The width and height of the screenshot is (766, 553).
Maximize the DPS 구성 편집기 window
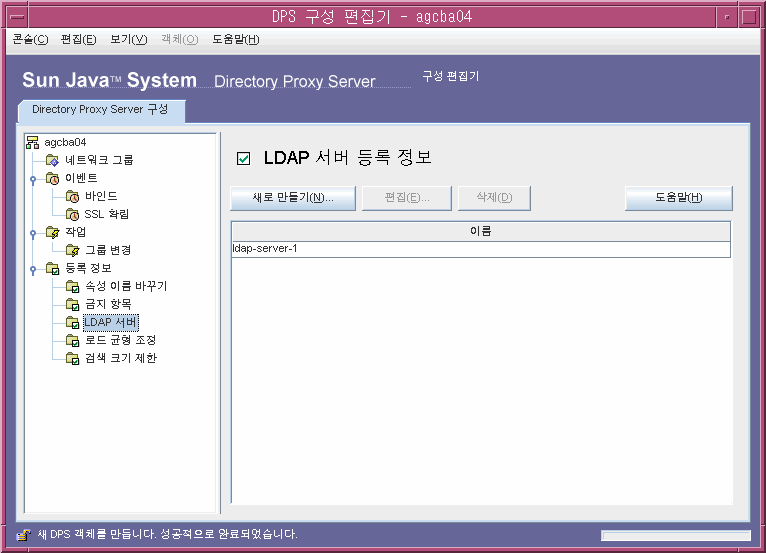pos(749,17)
